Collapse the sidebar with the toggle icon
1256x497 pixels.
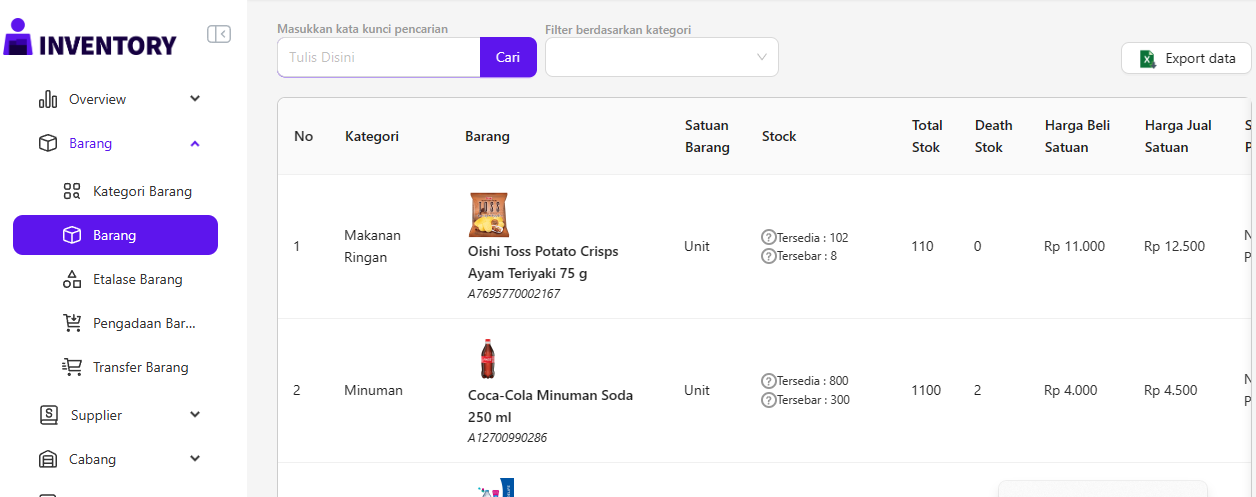tap(219, 35)
